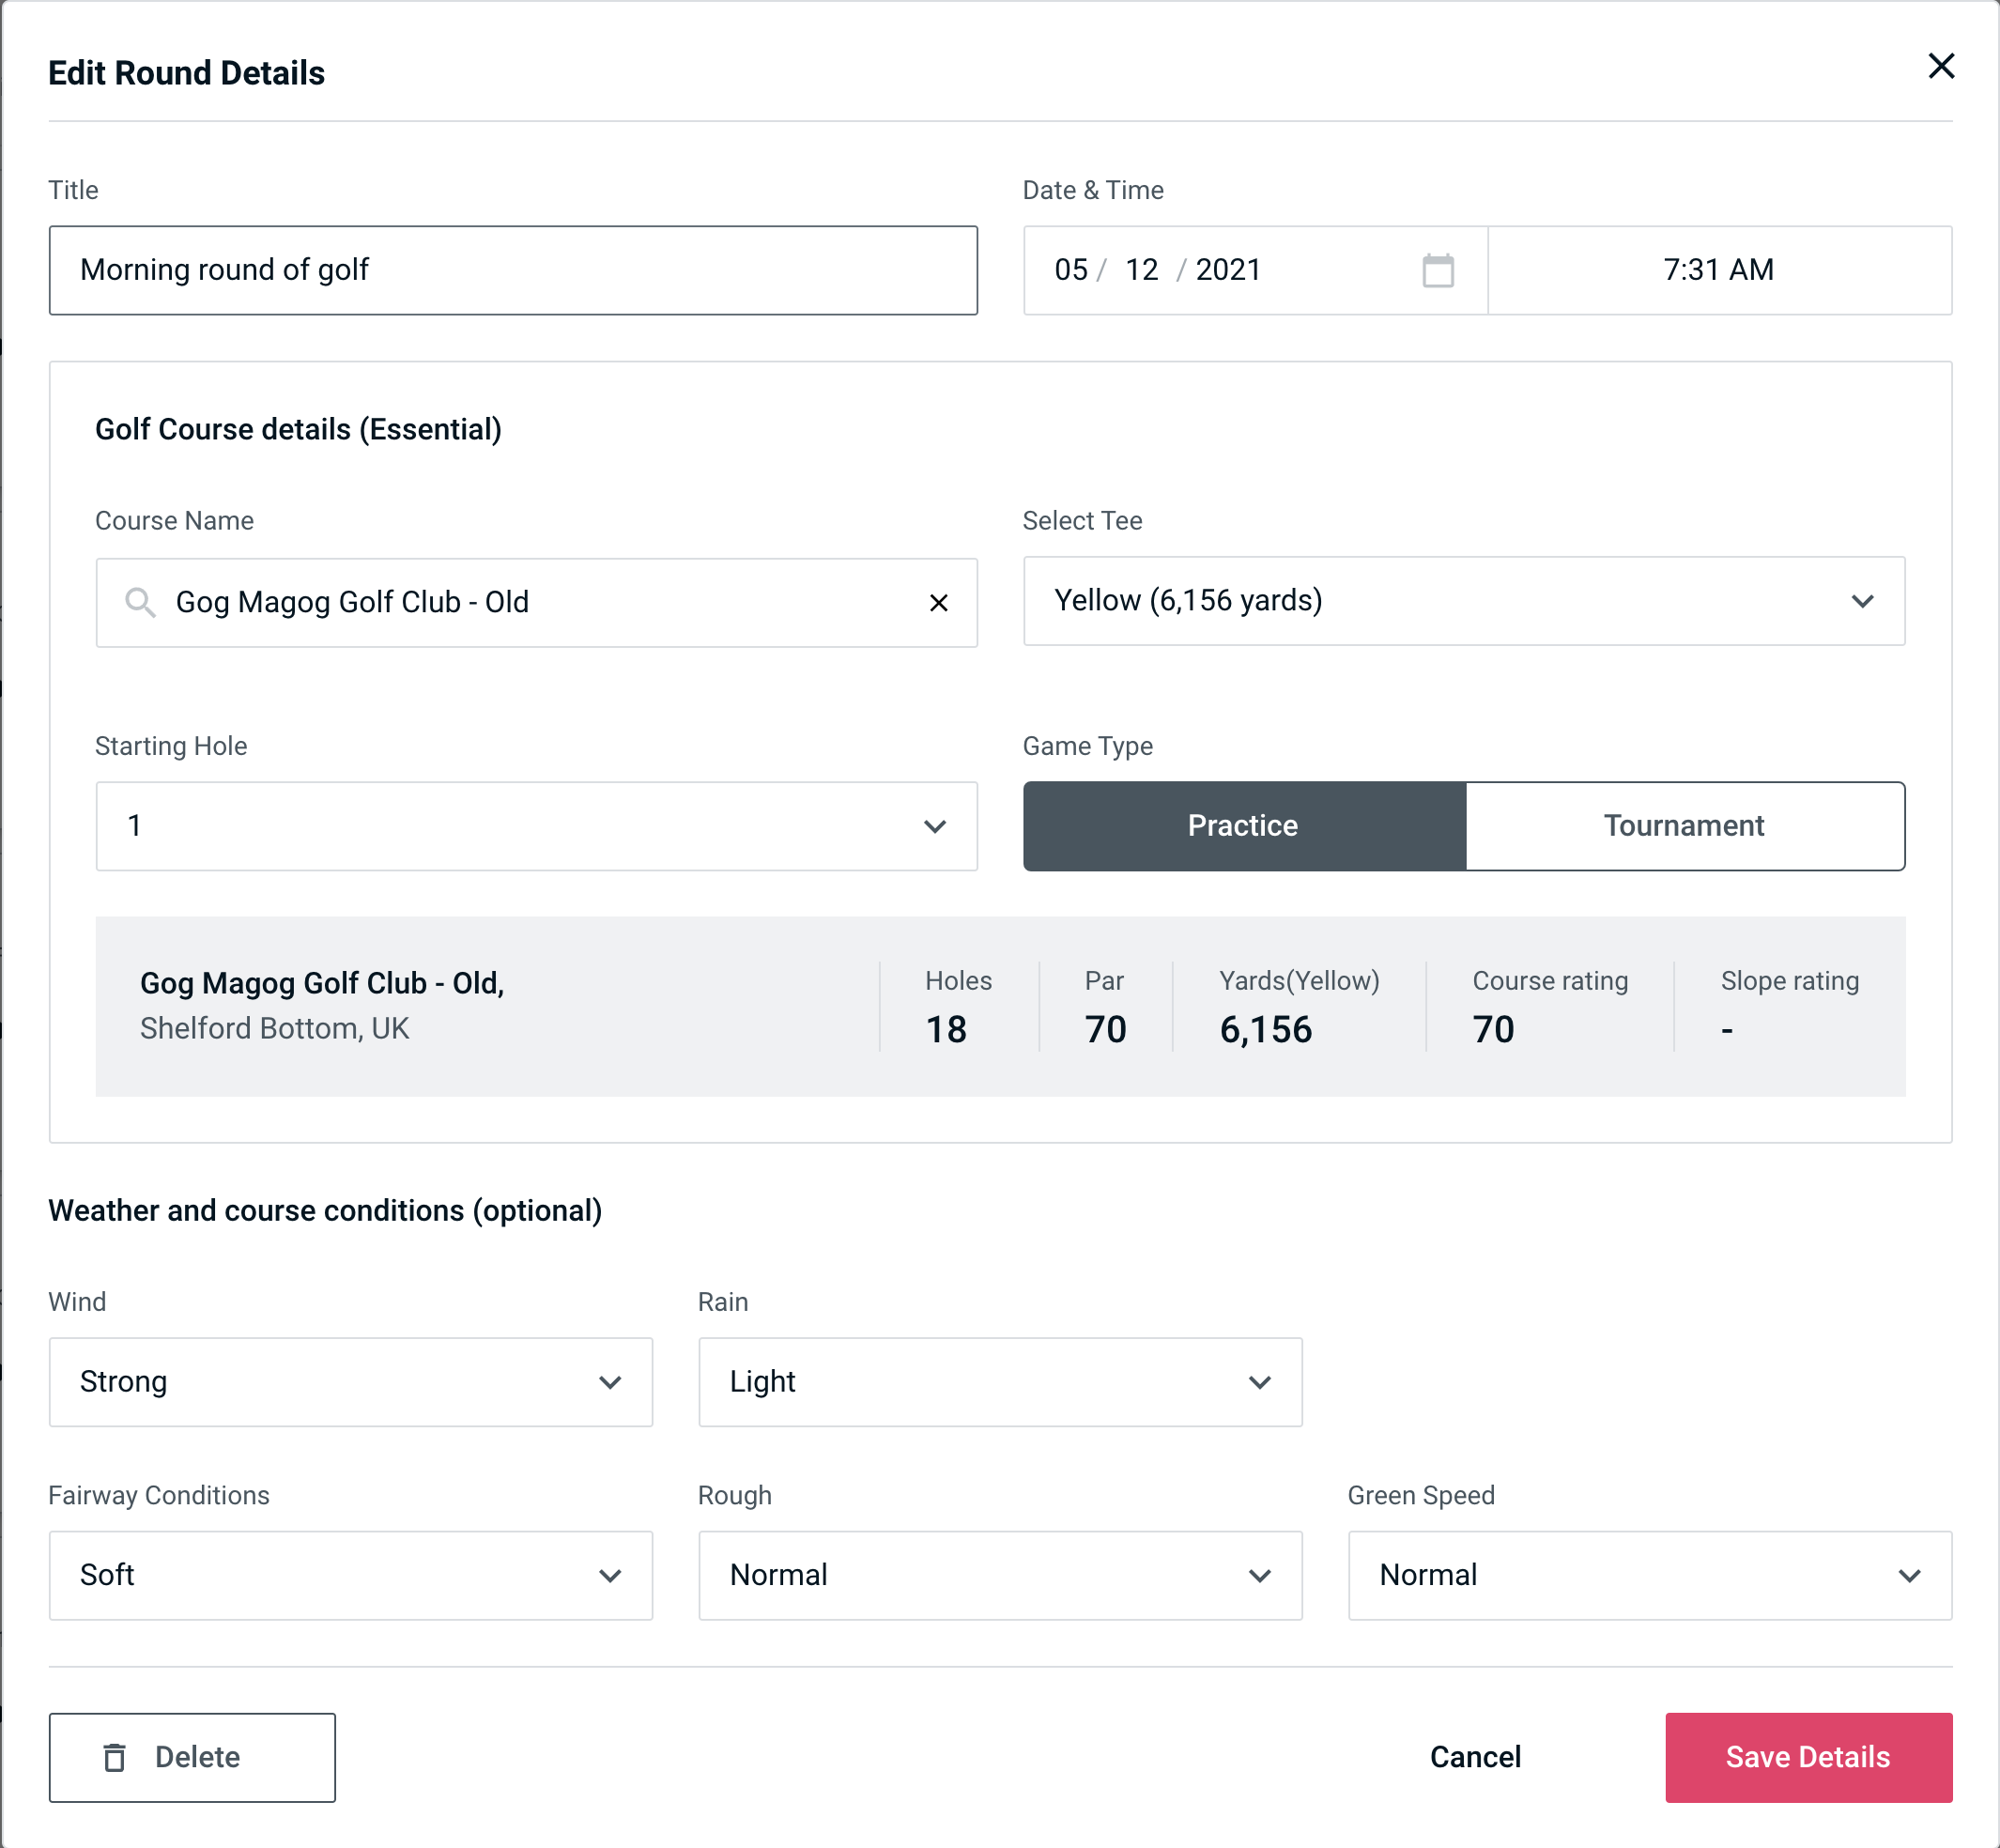Click the delete trash icon button

(118, 1758)
